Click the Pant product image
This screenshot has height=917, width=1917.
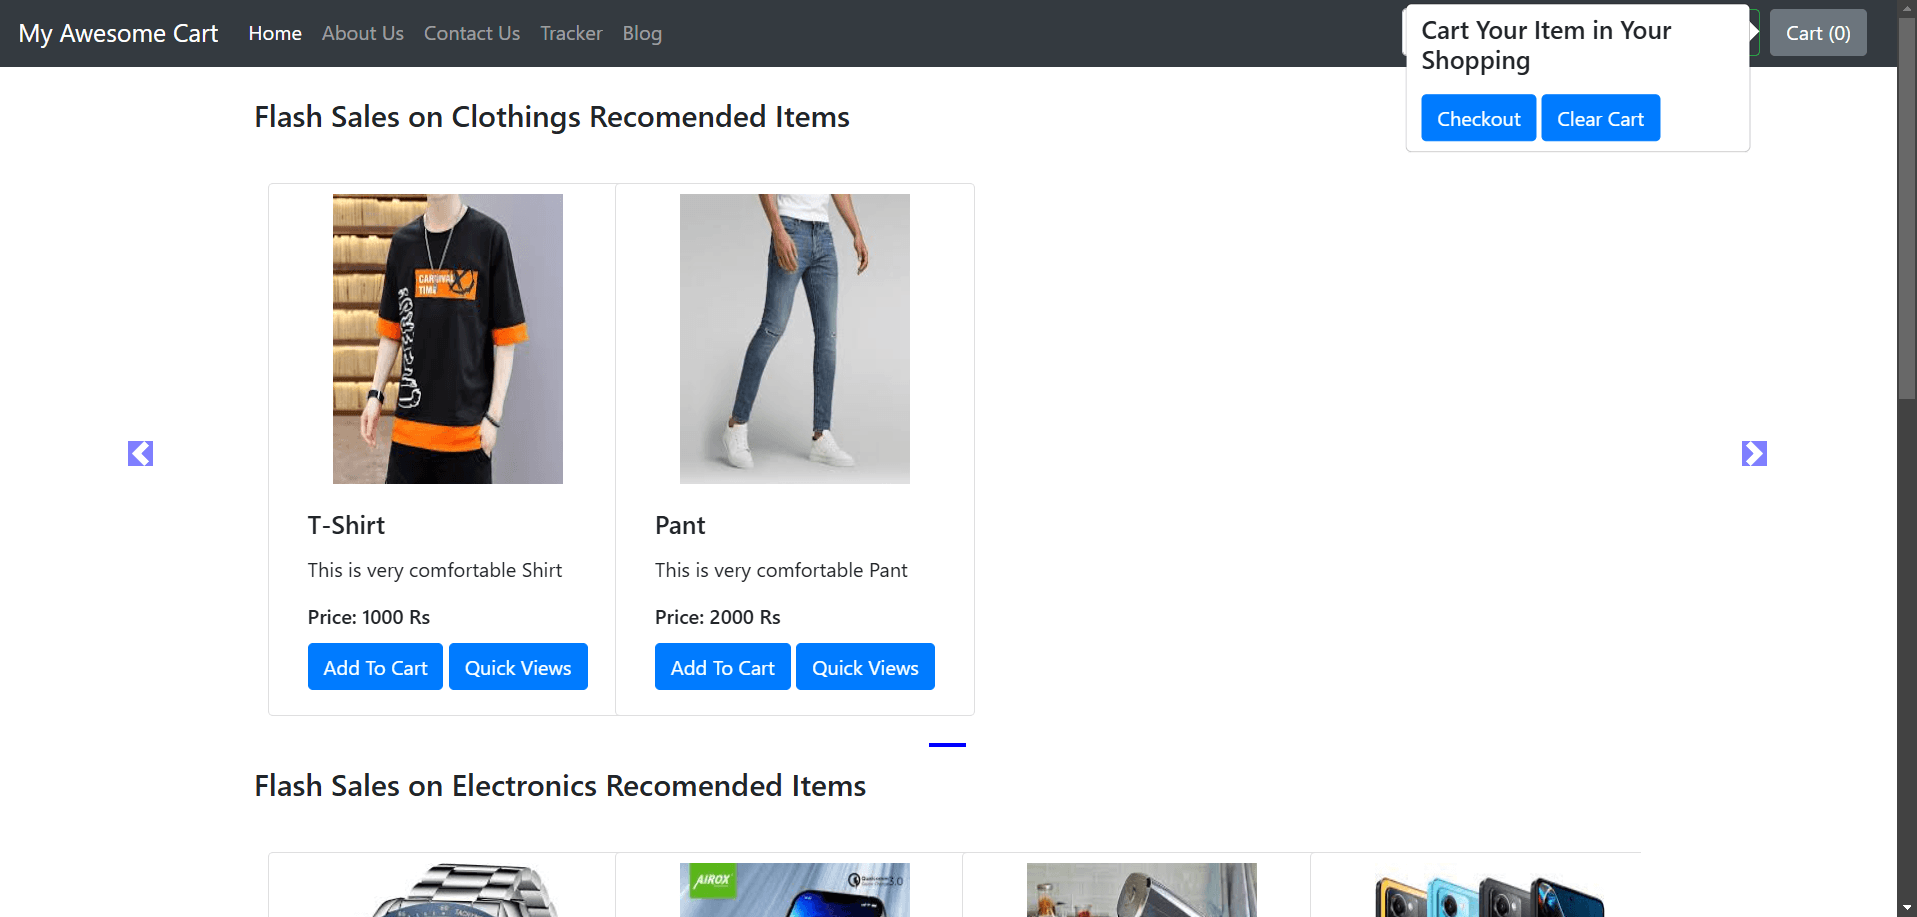(x=794, y=339)
